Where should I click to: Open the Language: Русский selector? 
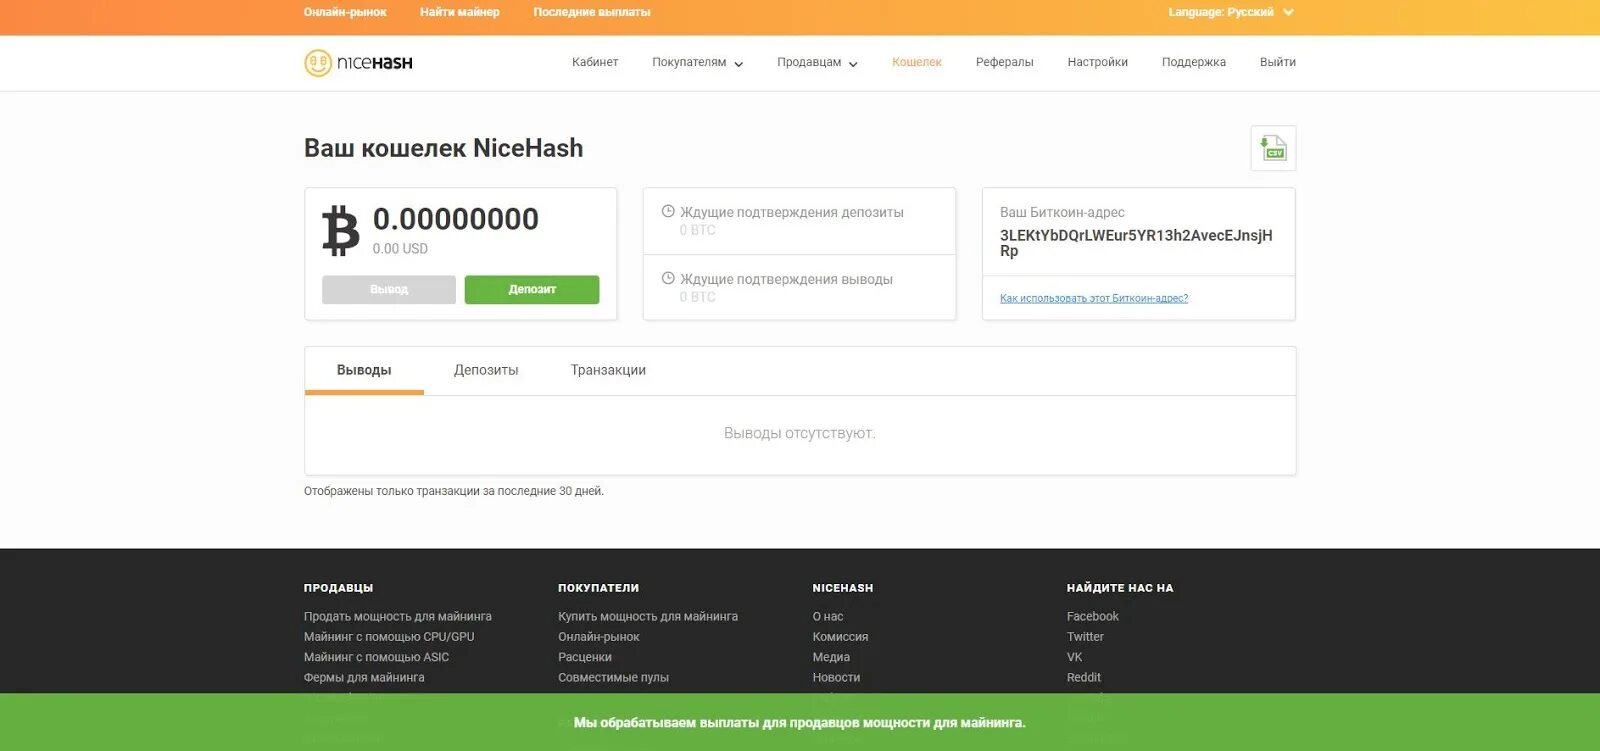pos(1231,12)
